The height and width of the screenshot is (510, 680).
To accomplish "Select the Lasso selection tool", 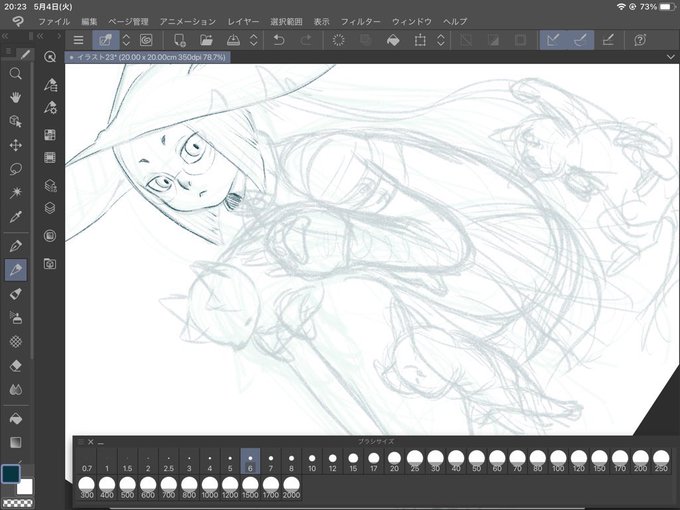I will click(x=16, y=169).
